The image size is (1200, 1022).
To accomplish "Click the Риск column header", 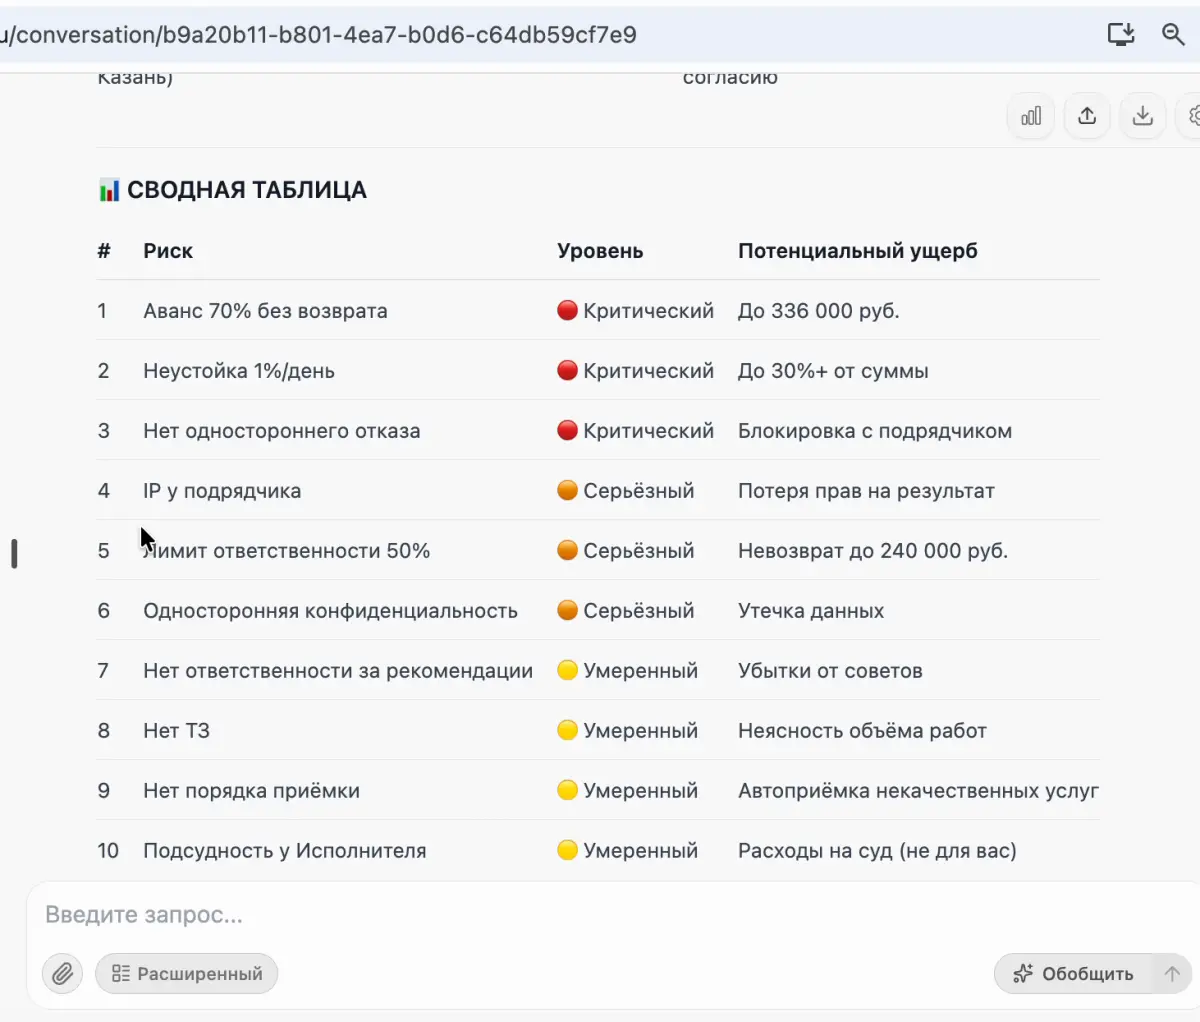I will pyautogui.click(x=168, y=251).
